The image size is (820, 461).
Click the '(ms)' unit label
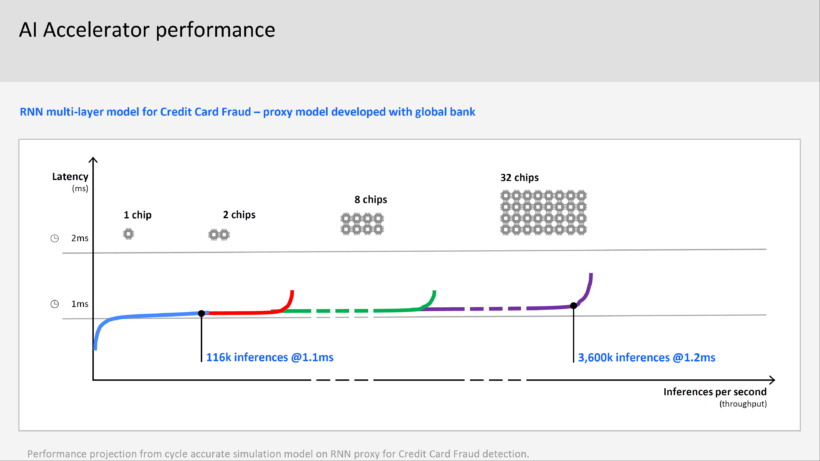coord(80,189)
